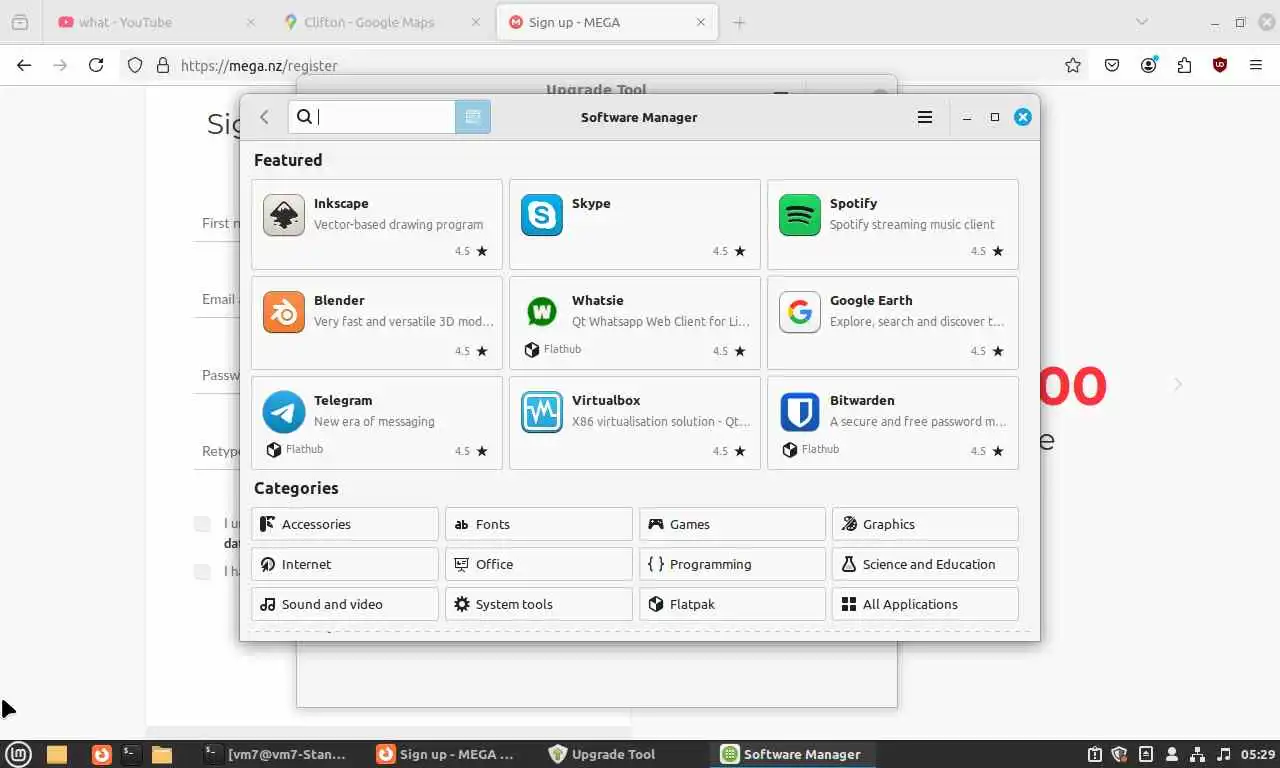Screen dimensions: 1280x768
Task: Open a new browser tab
Action: pyautogui.click(x=739, y=22)
